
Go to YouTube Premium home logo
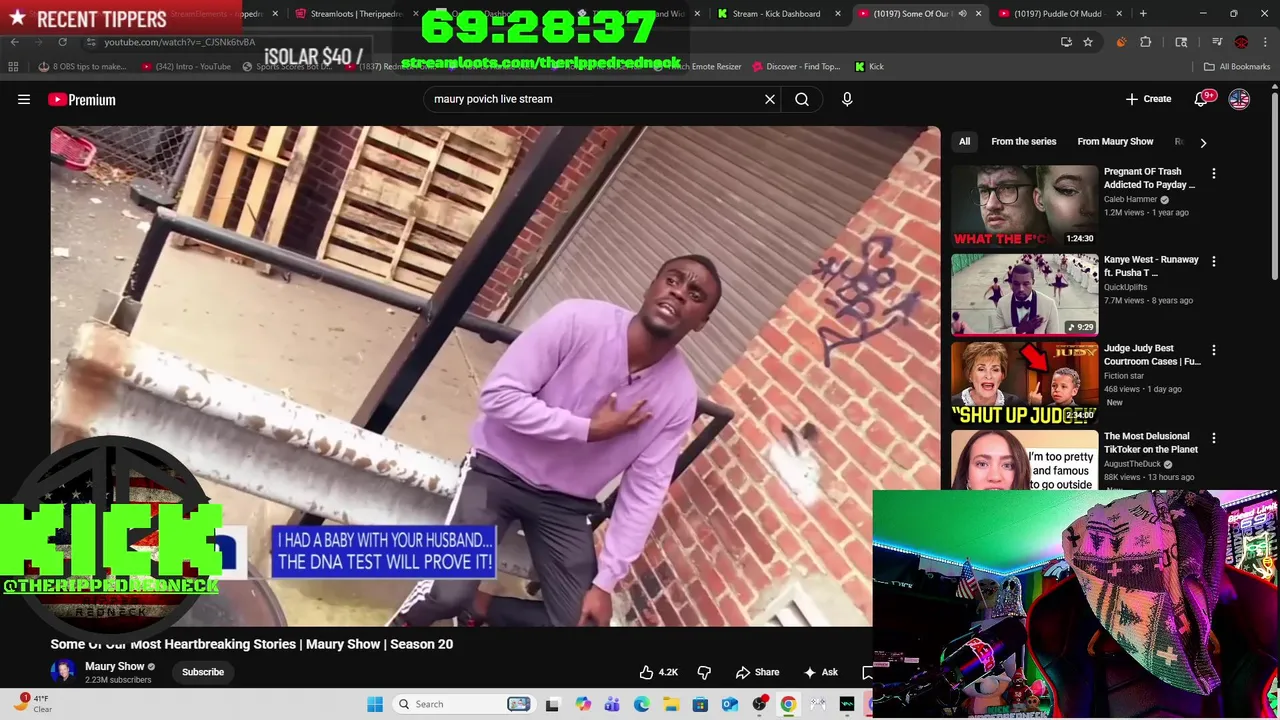click(82, 99)
